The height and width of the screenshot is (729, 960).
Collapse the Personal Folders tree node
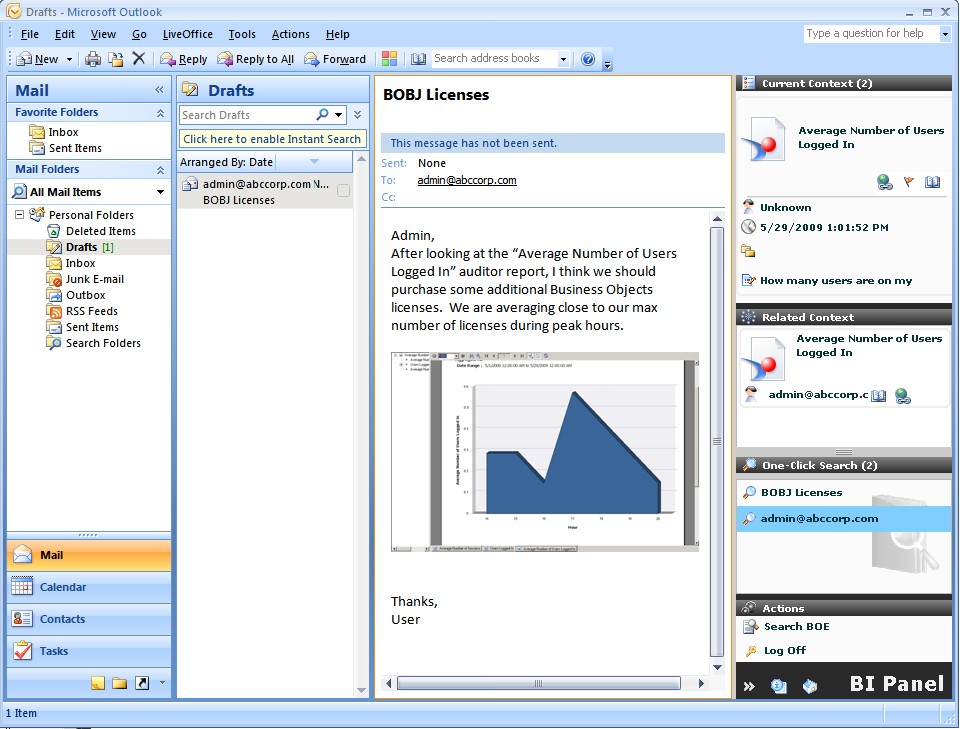20,214
